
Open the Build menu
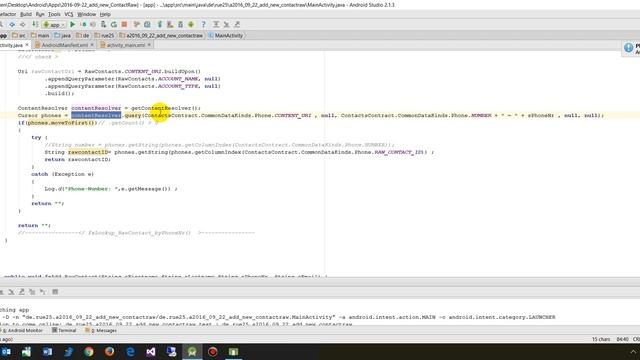coord(26,14)
